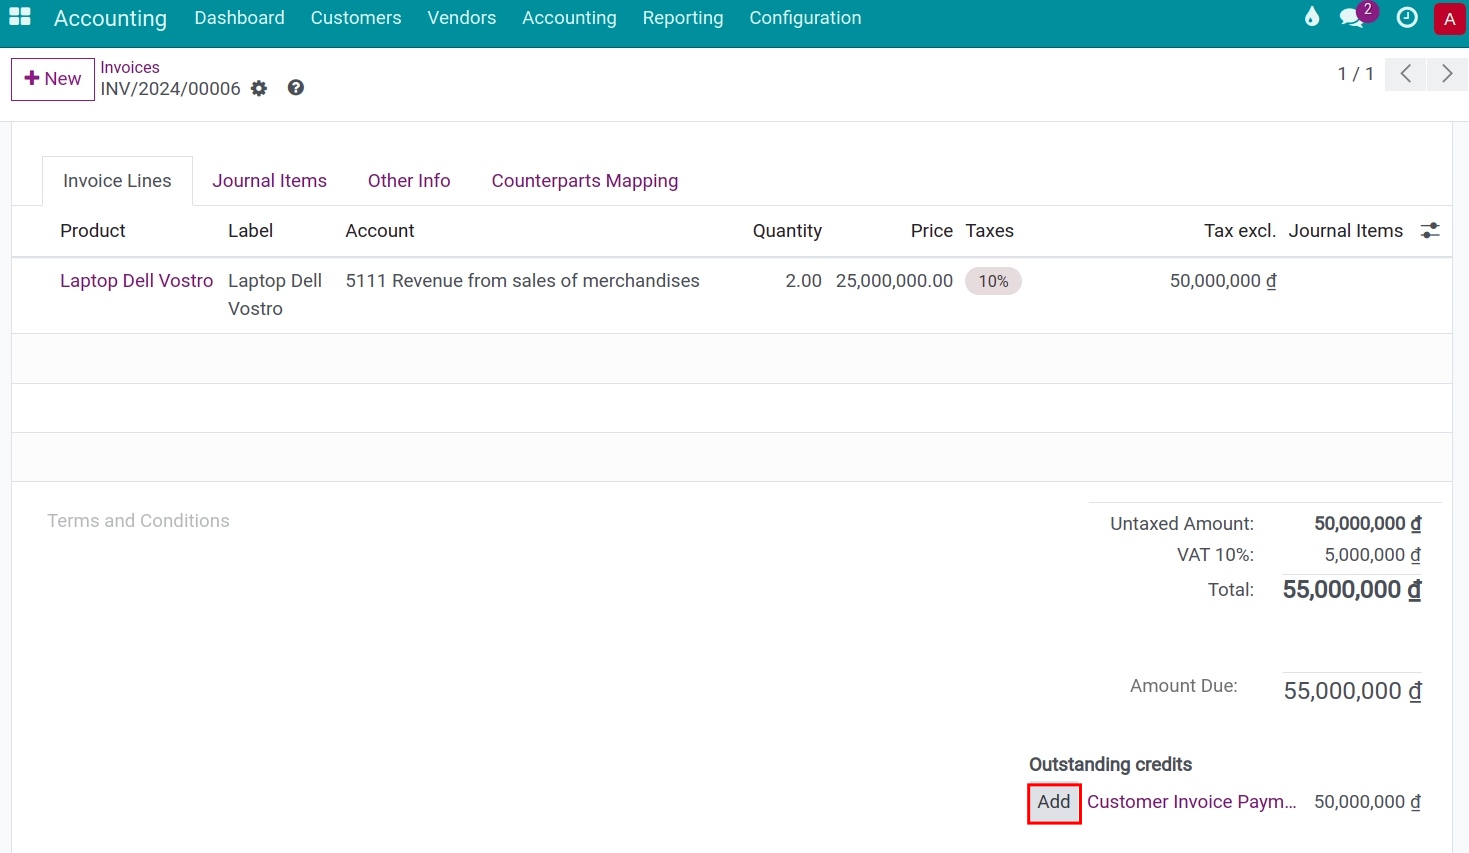Image resolution: width=1469 pixels, height=853 pixels.
Task: Open the user avatar A menu
Action: [x=1450, y=18]
